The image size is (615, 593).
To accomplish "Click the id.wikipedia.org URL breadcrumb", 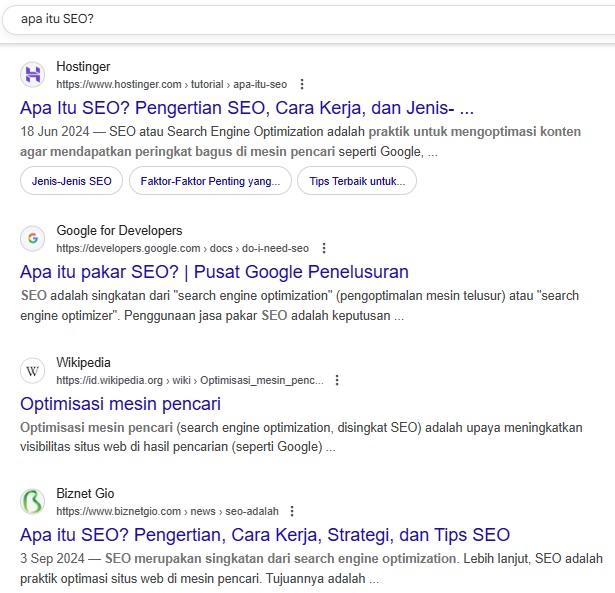I will [x=190, y=380].
